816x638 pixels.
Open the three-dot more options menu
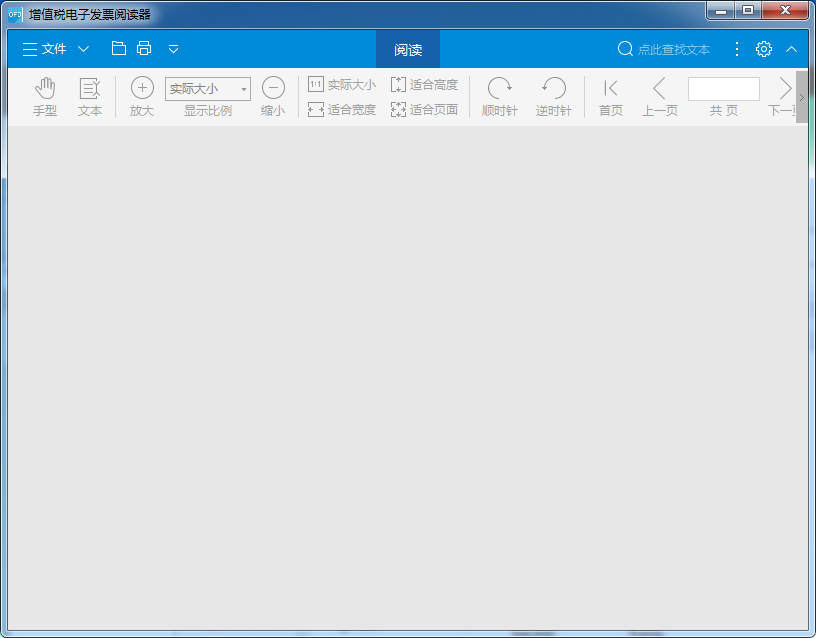click(x=736, y=49)
